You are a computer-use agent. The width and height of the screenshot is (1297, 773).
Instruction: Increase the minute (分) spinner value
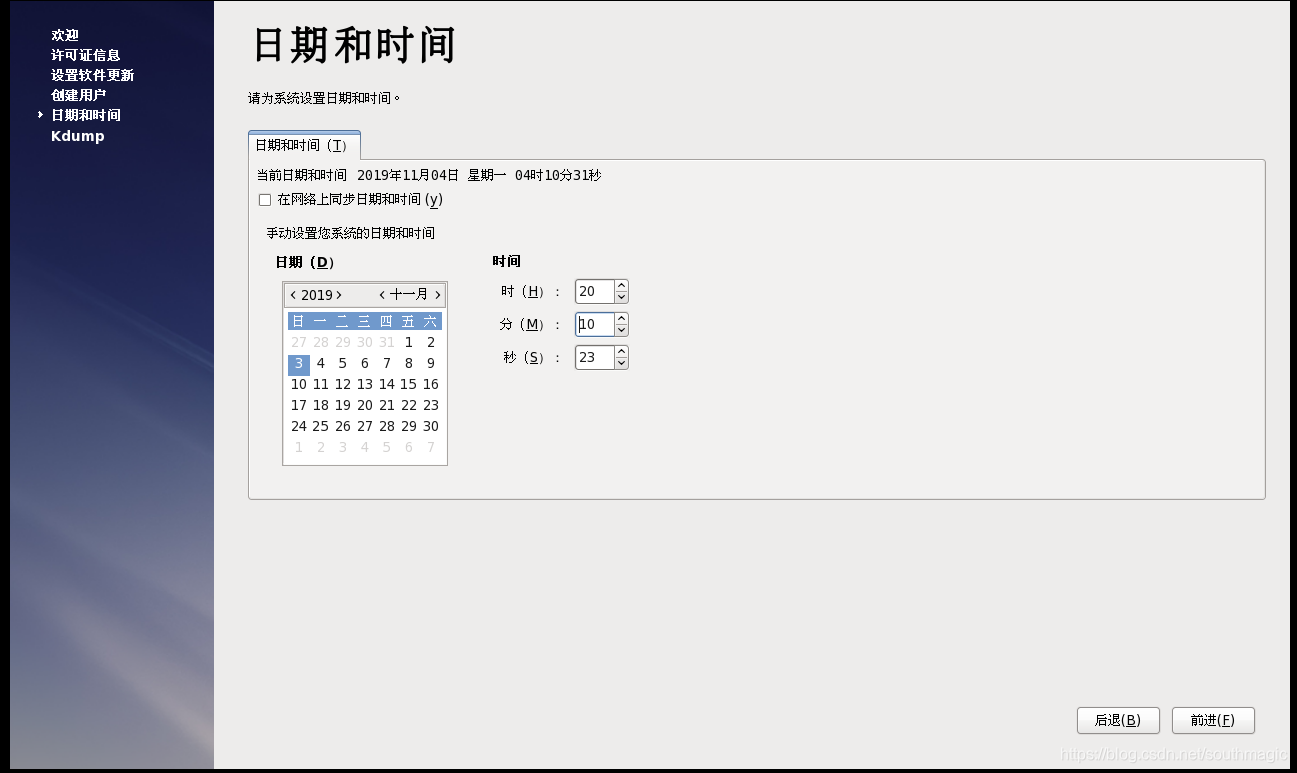[622, 319]
